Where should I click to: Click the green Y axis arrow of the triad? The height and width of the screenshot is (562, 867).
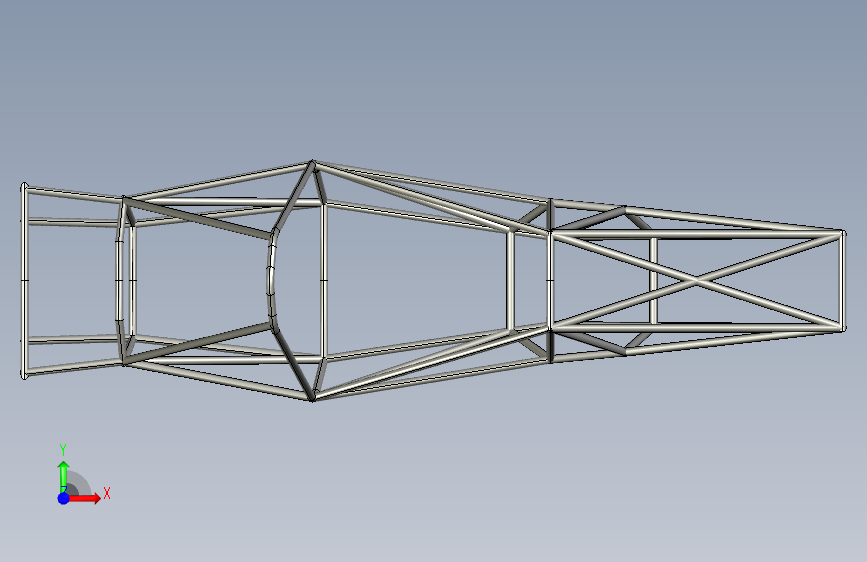click(64, 476)
